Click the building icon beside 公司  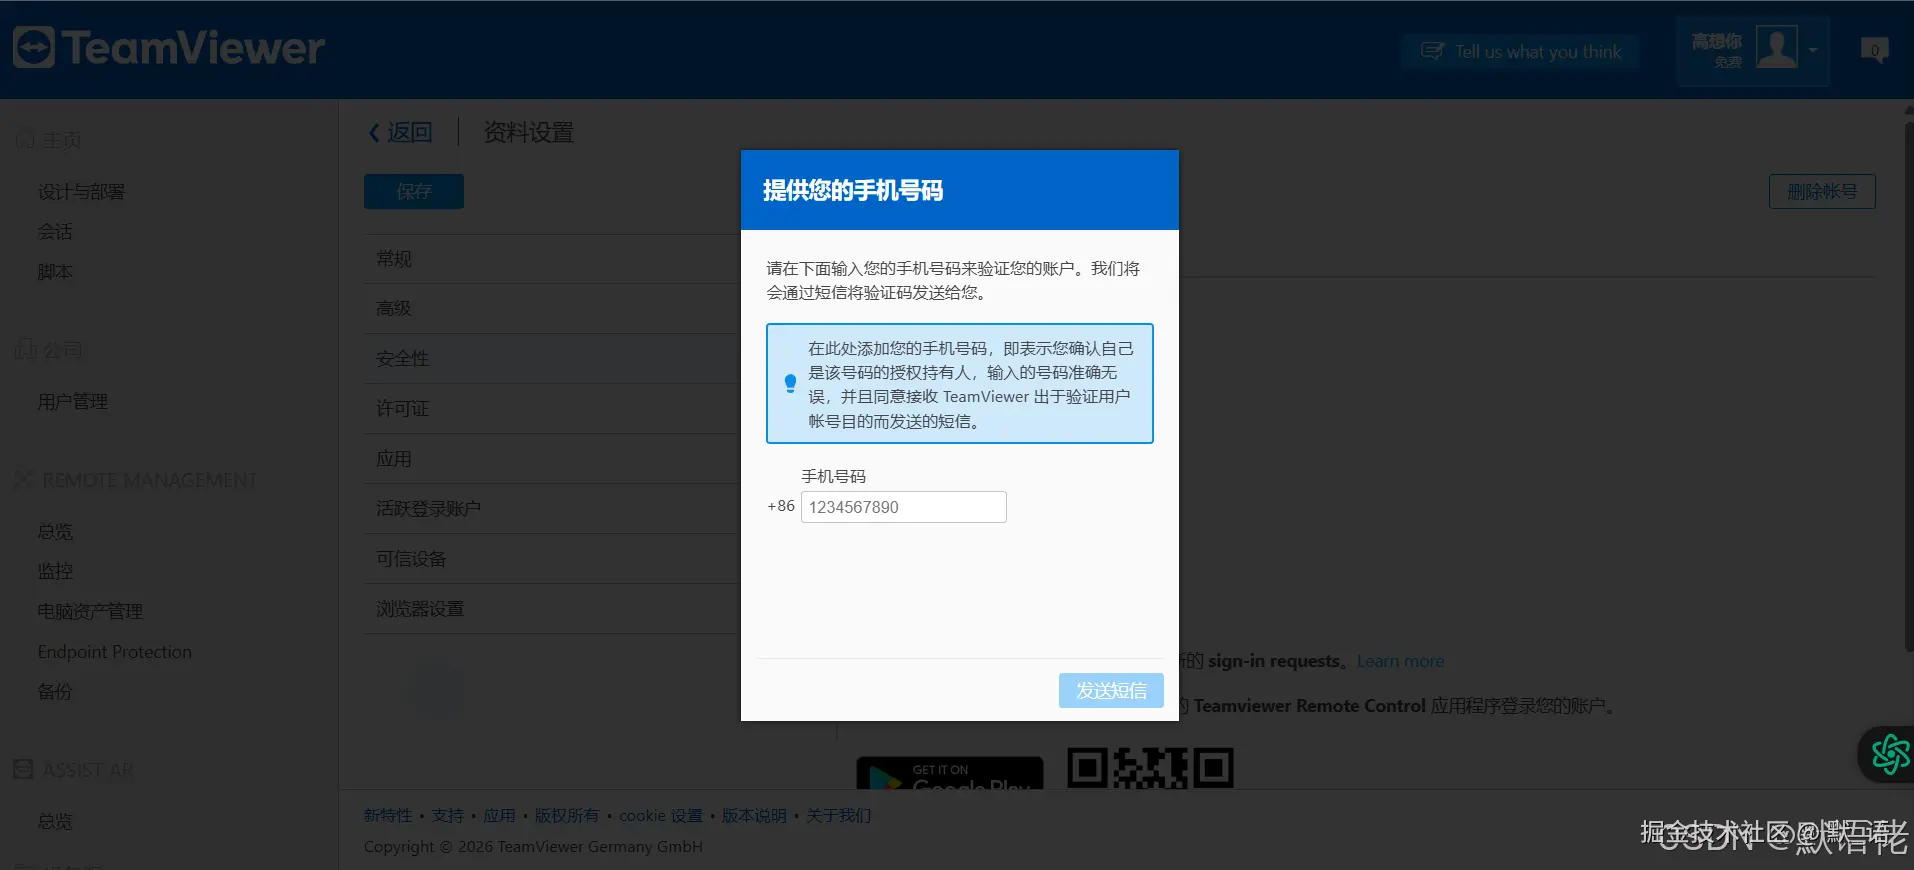[x=24, y=350]
